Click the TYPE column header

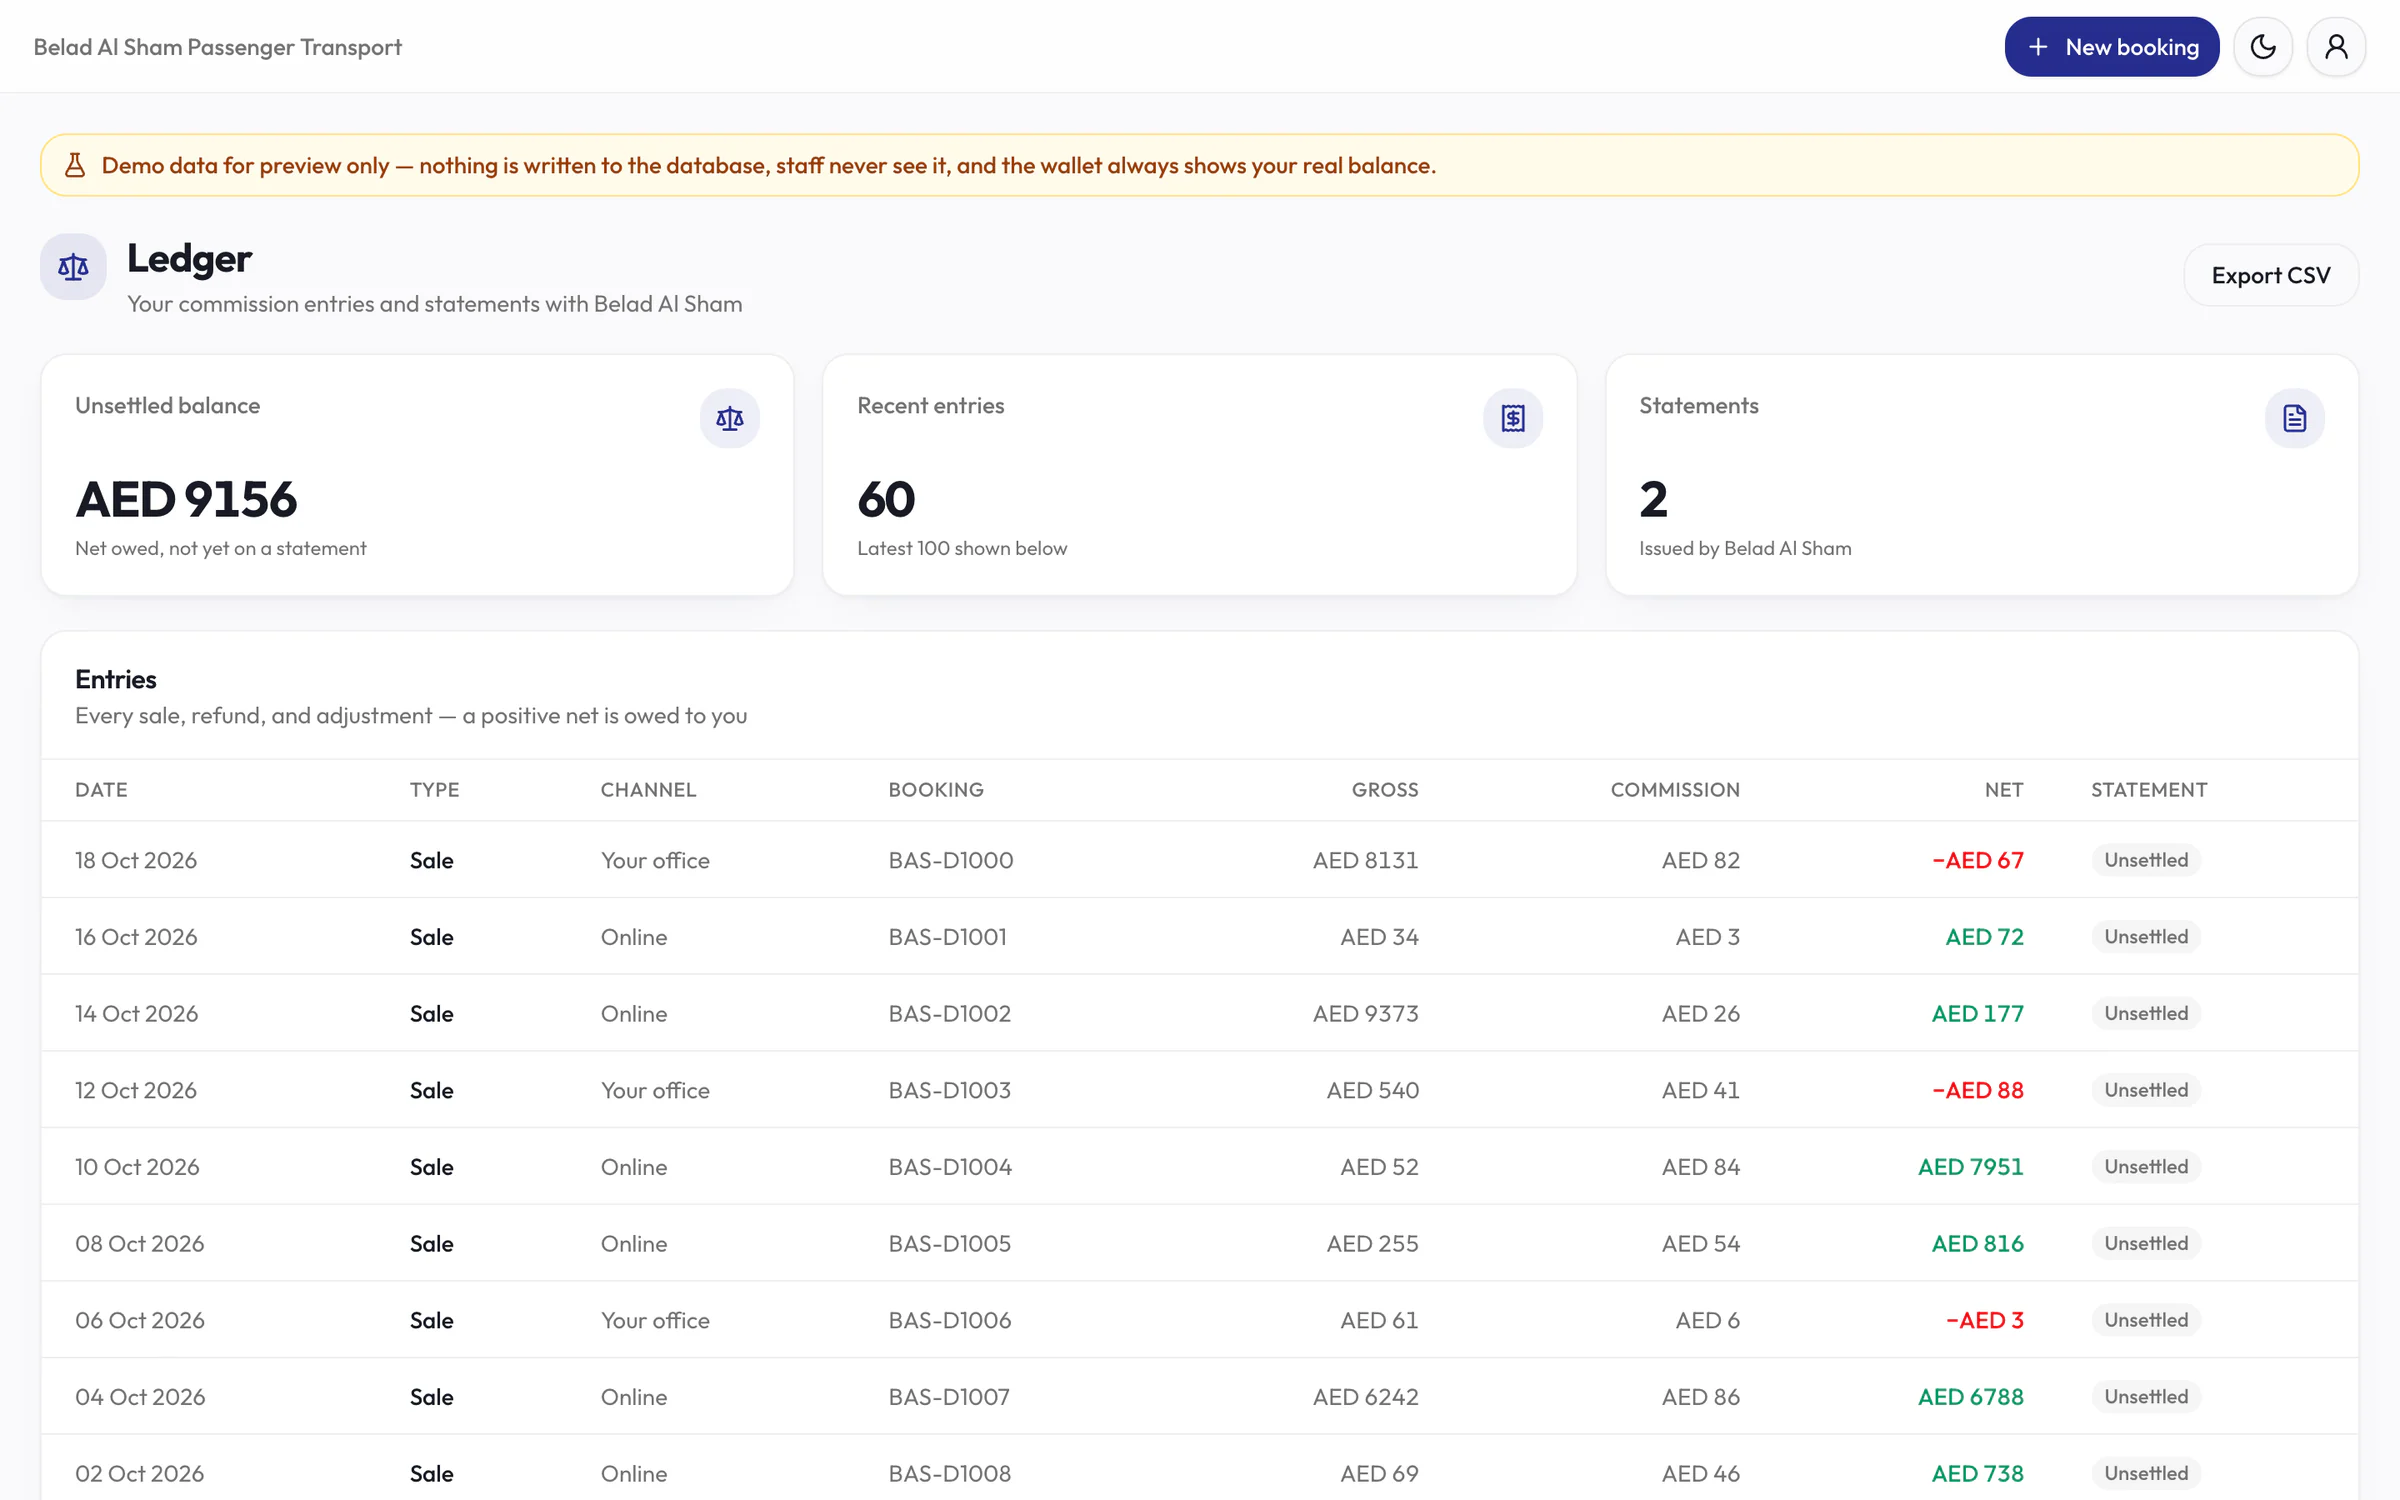pyautogui.click(x=435, y=790)
